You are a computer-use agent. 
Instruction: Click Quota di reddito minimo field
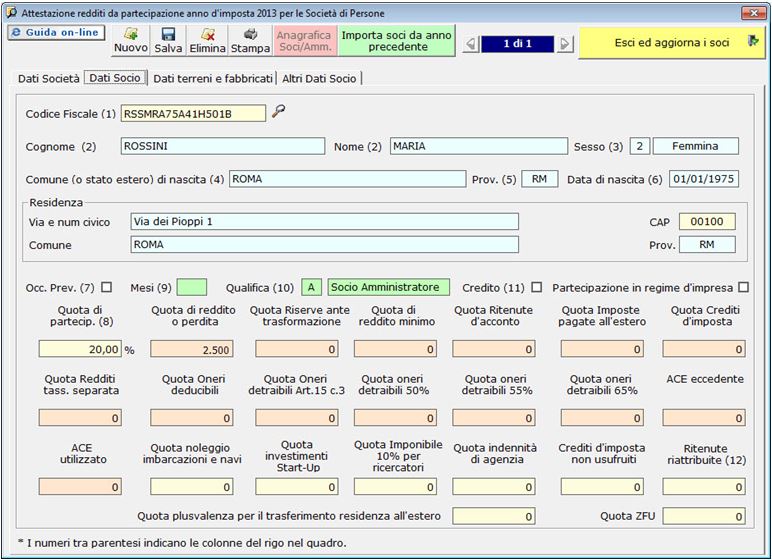[395, 349]
